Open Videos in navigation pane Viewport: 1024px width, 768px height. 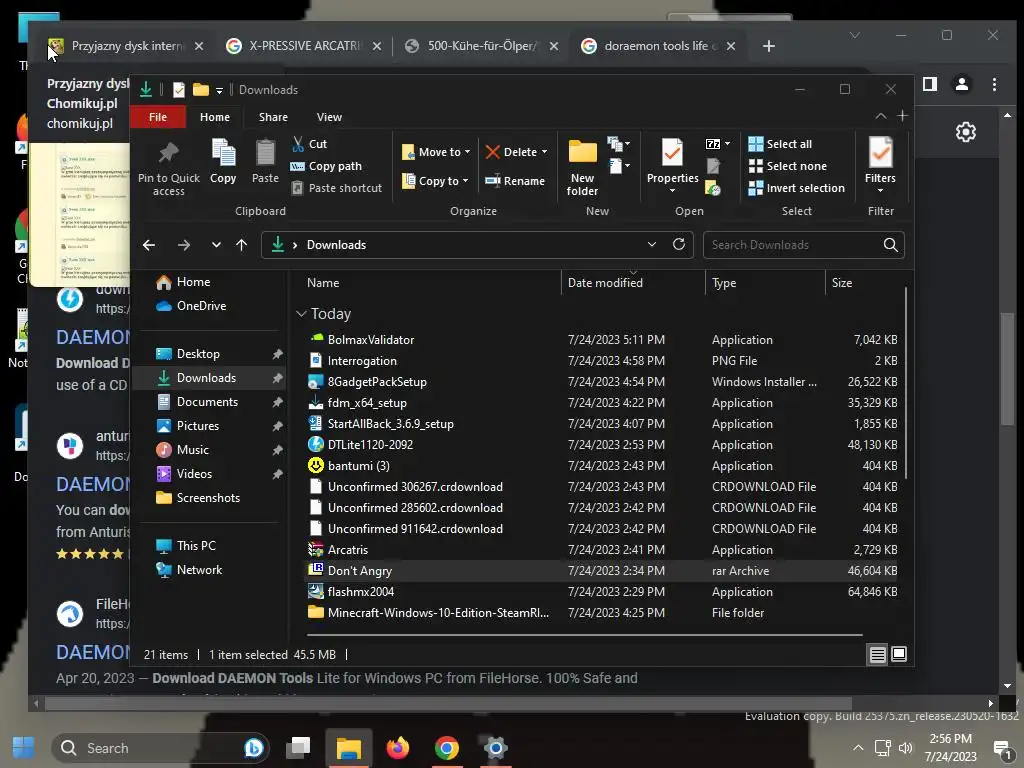[x=208, y=473]
